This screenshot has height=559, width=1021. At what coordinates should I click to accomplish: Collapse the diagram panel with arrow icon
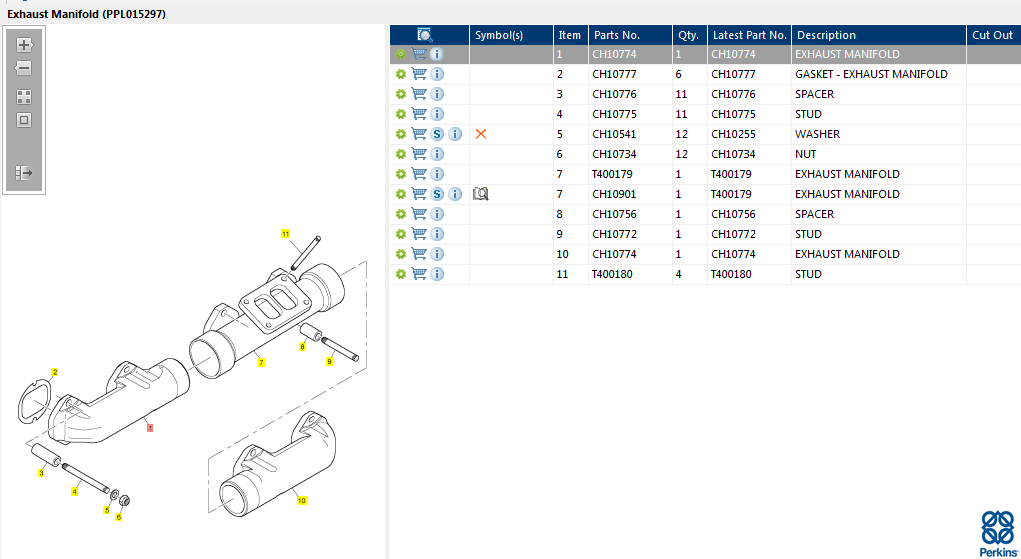coord(24,173)
